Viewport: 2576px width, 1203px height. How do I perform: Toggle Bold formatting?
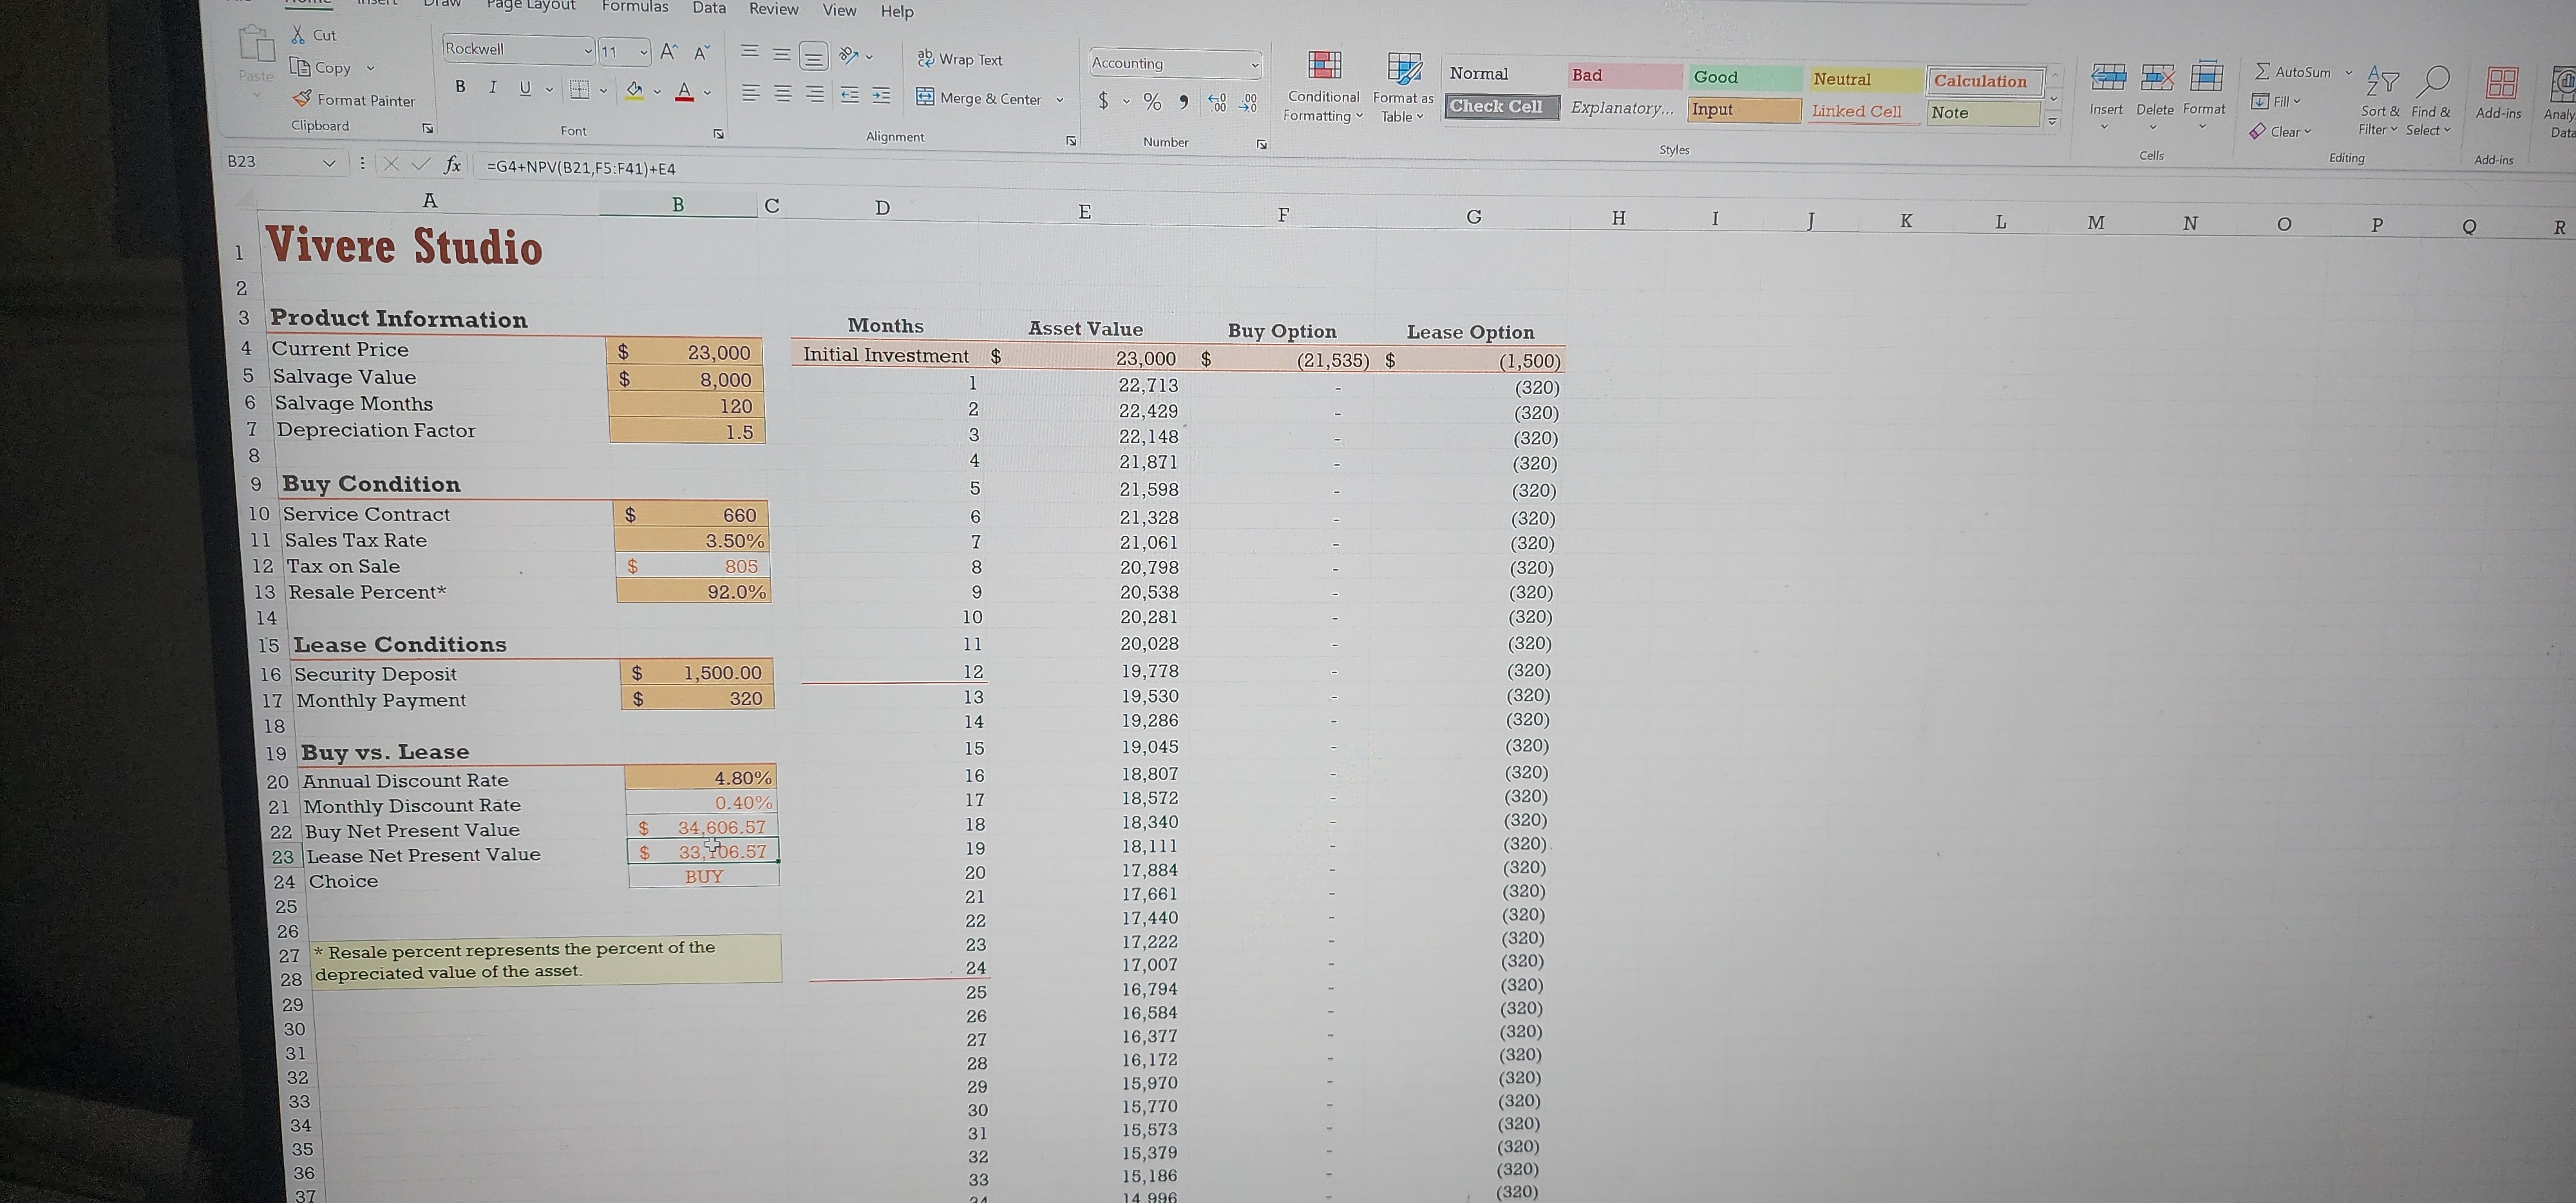460,87
